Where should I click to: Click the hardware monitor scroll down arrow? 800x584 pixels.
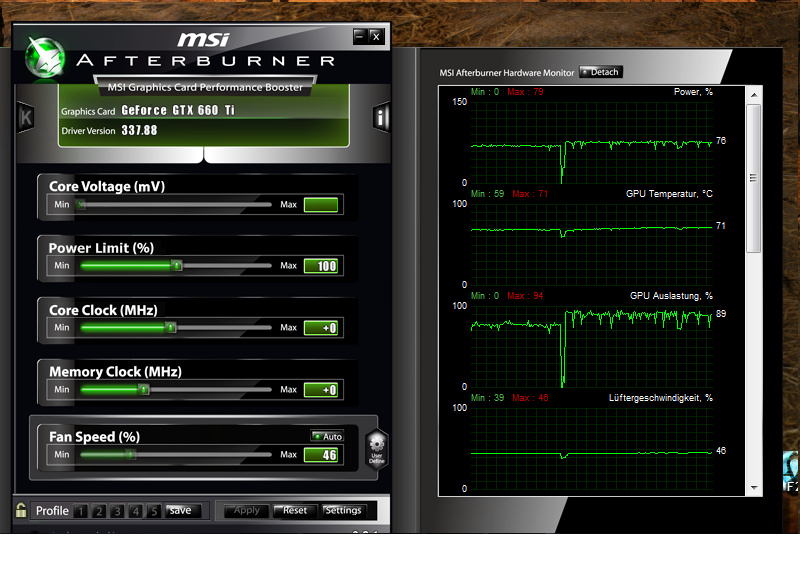754,488
